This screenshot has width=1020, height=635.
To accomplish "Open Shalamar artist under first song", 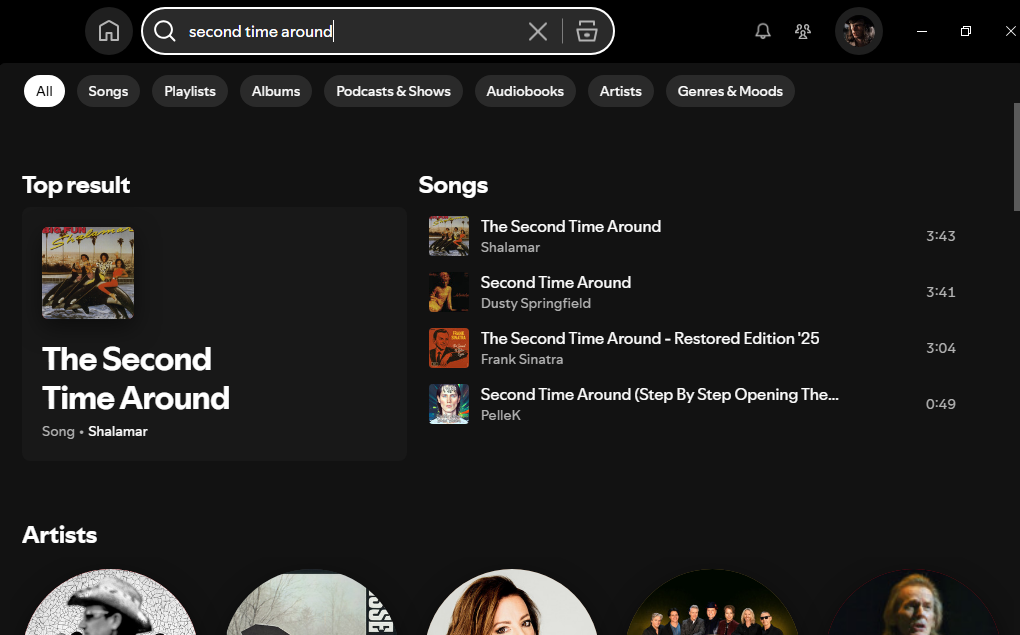I will (510, 247).
